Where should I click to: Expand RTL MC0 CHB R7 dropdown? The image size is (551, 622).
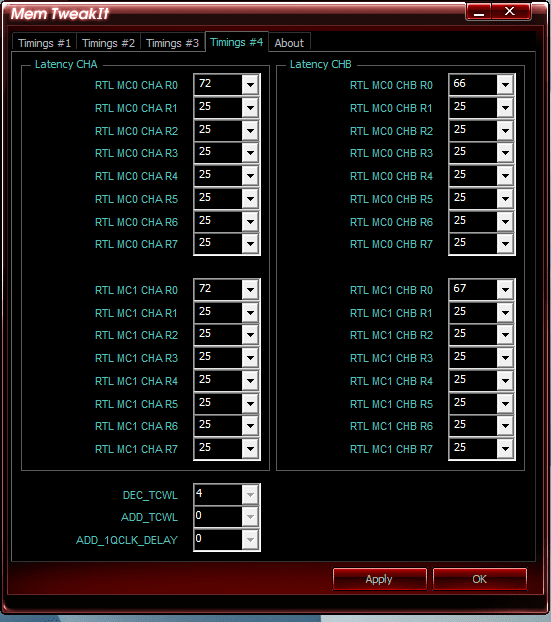tap(505, 244)
